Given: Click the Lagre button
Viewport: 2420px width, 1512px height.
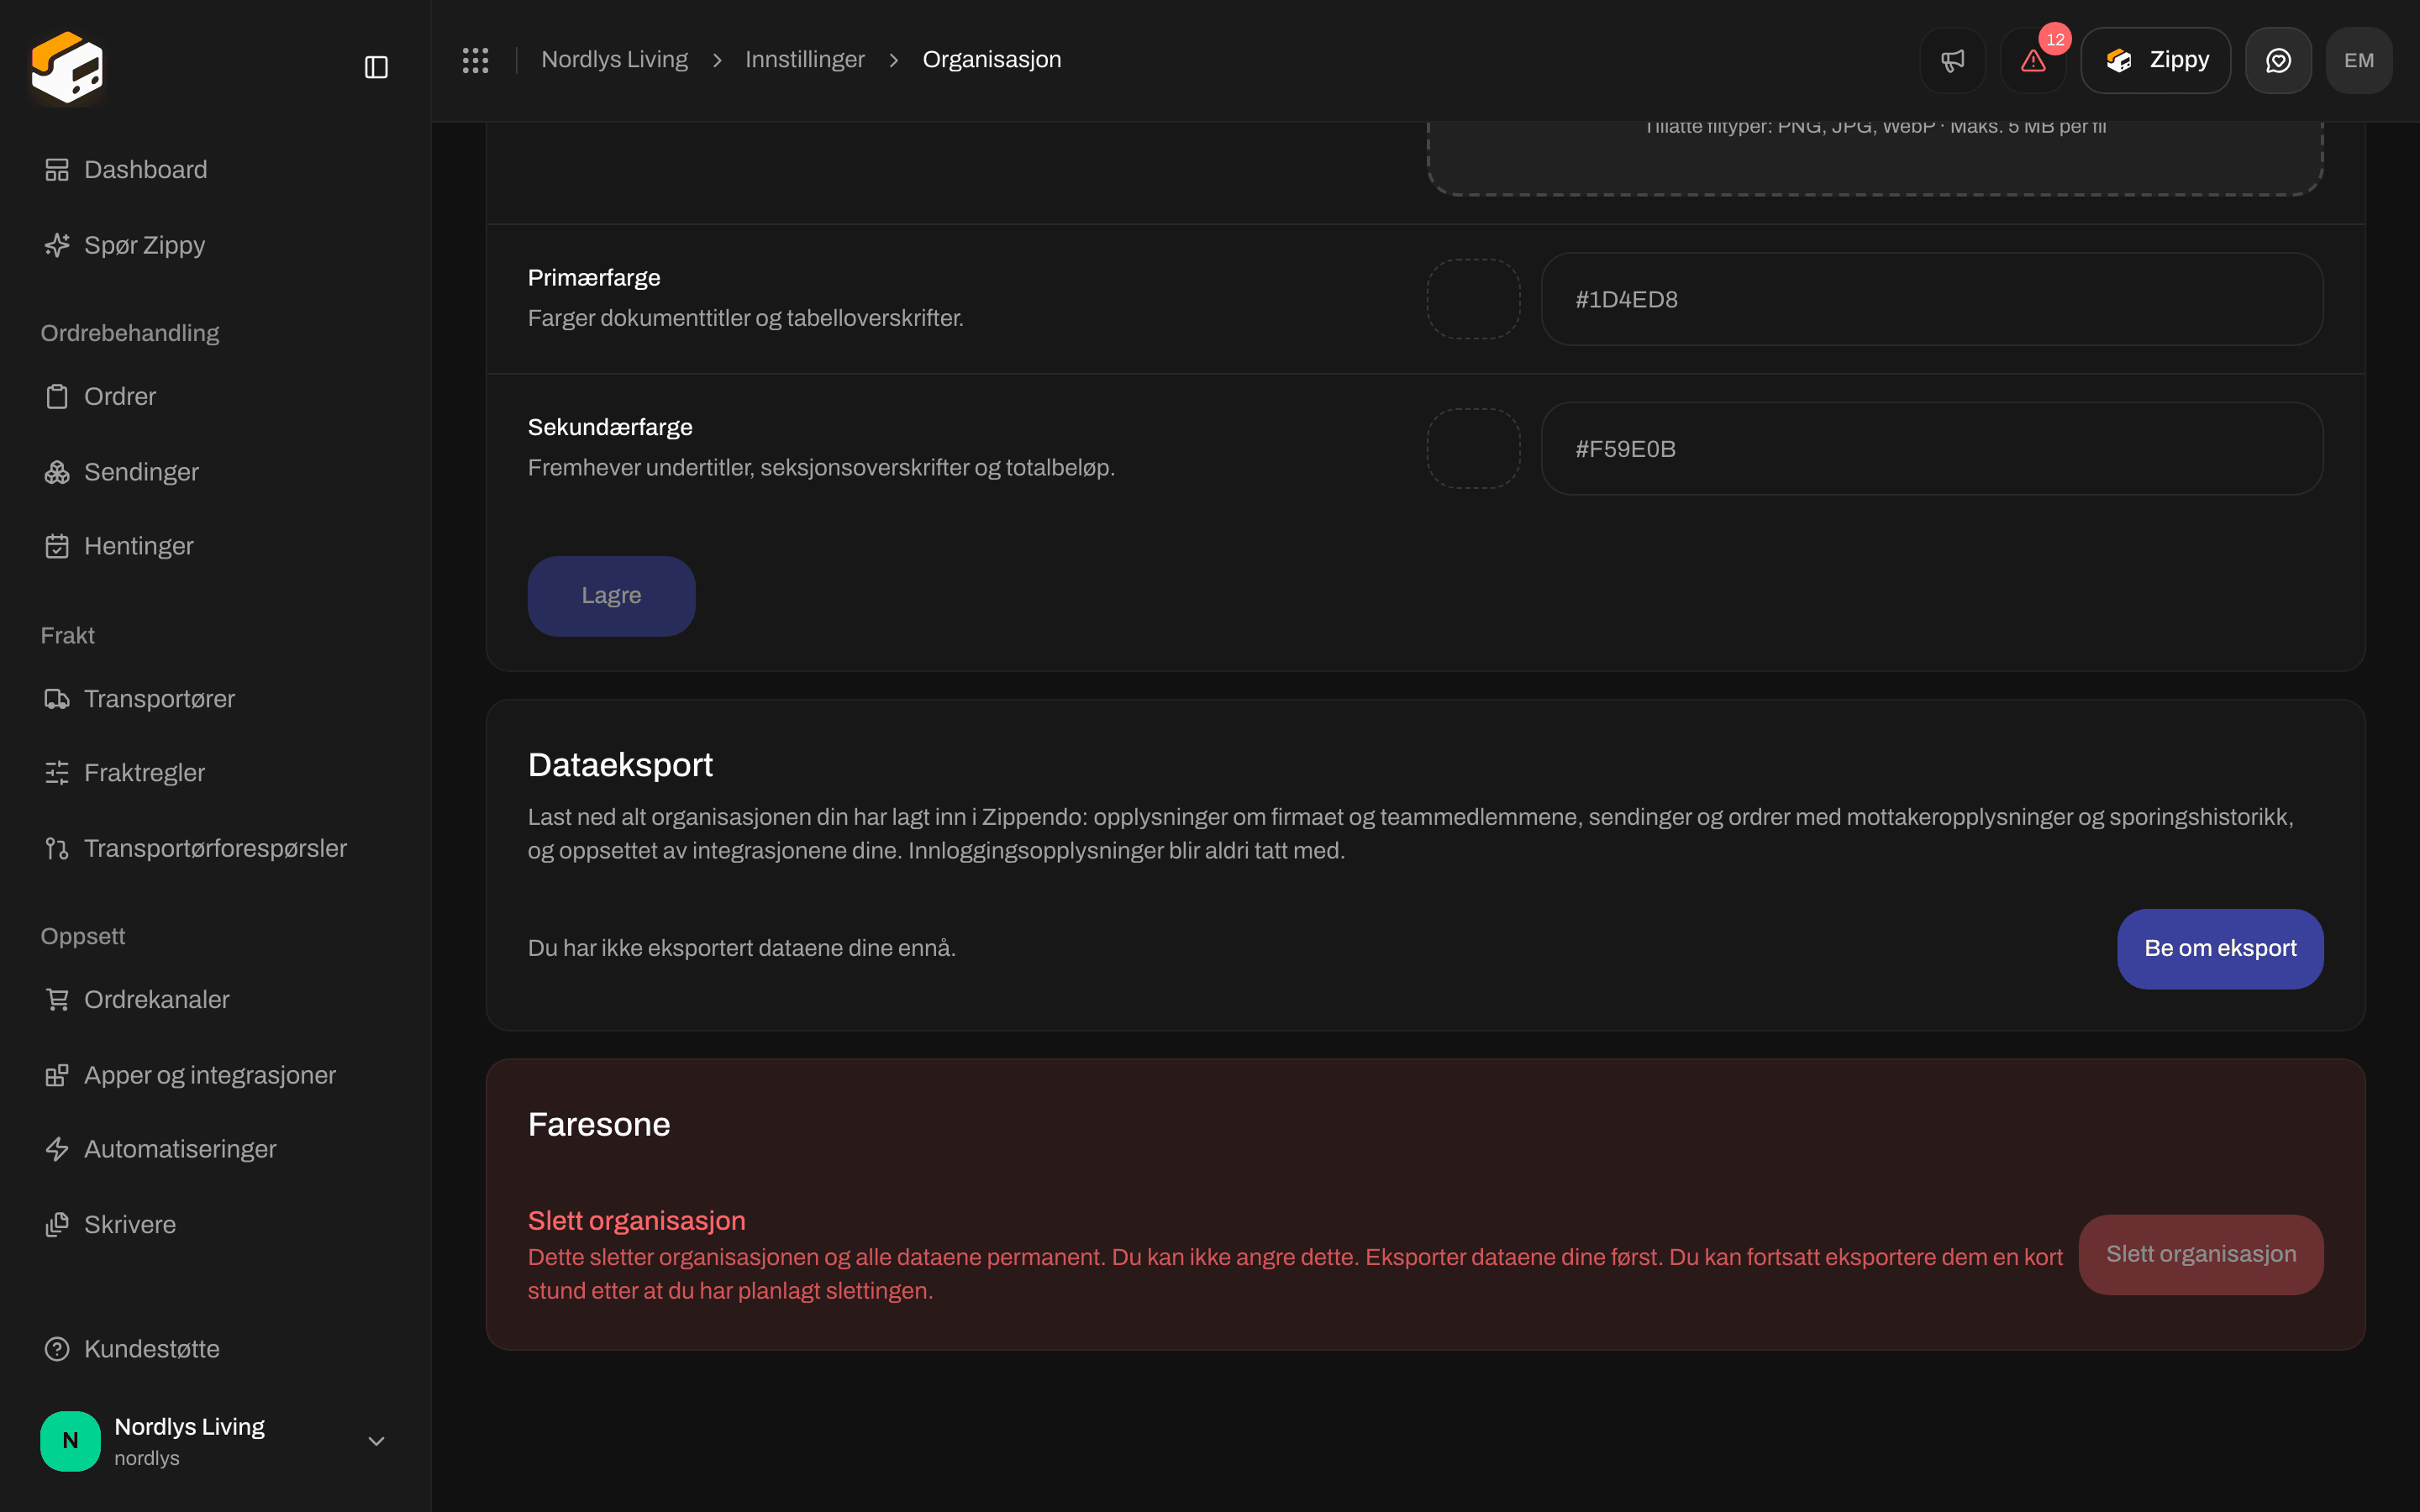Looking at the screenshot, I should [x=611, y=596].
